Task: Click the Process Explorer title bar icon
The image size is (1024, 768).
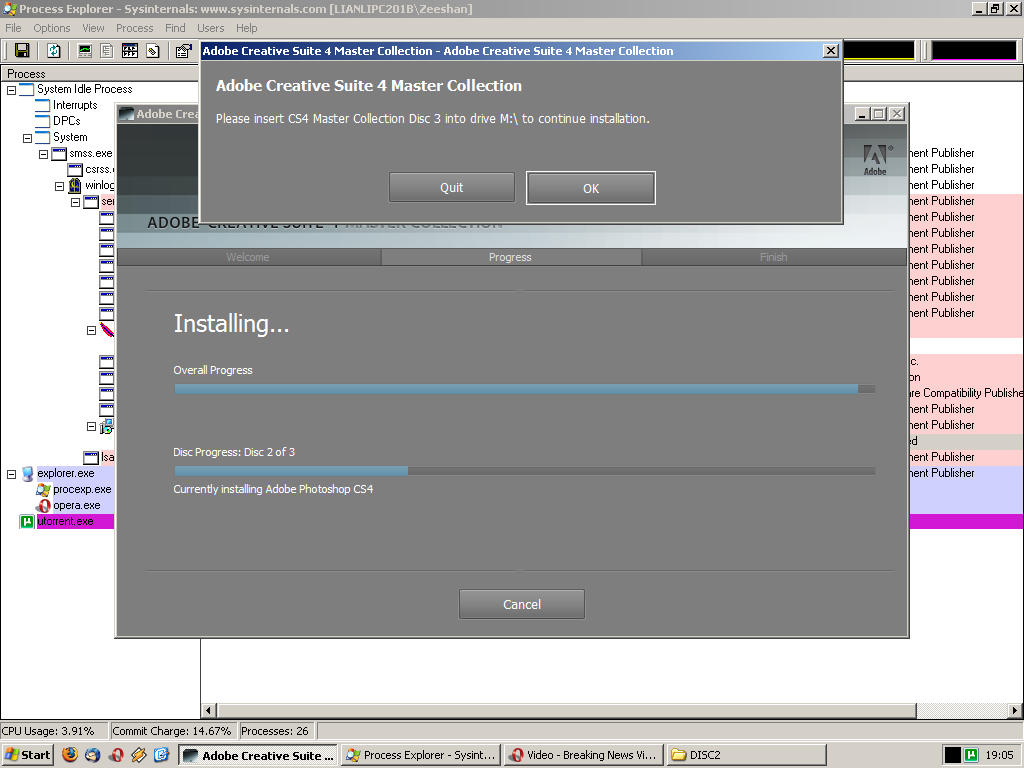Action: (x=10, y=9)
